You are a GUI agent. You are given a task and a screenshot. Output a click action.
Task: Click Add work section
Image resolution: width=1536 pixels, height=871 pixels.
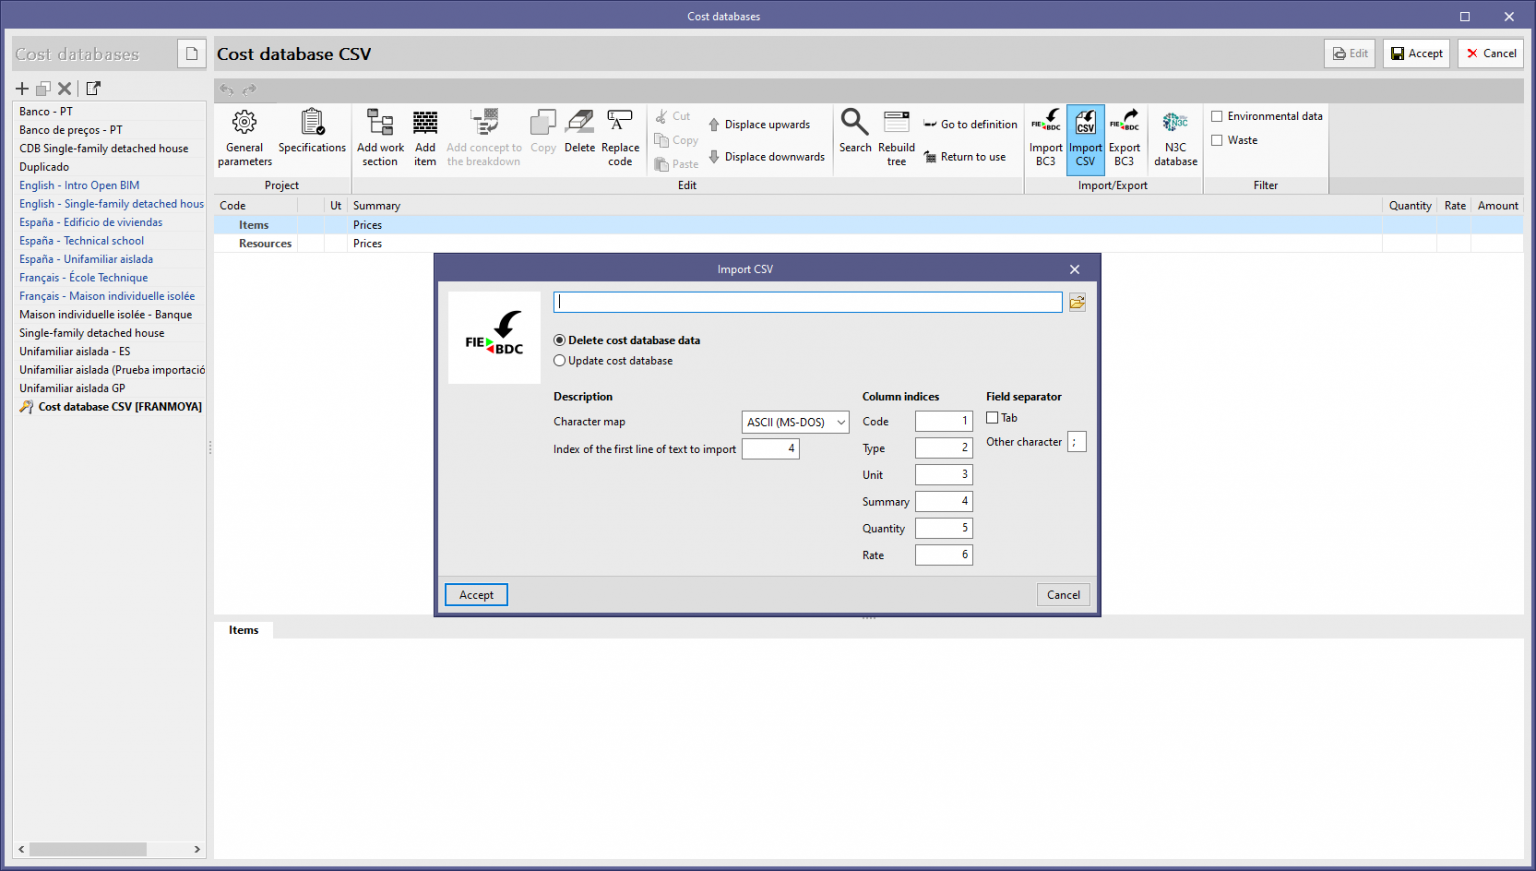click(x=379, y=137)
